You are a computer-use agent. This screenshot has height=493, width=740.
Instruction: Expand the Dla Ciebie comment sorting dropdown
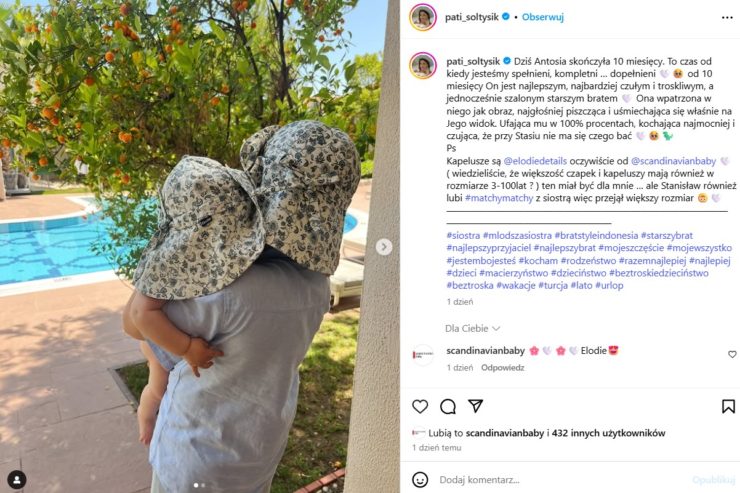pos(472,328)
